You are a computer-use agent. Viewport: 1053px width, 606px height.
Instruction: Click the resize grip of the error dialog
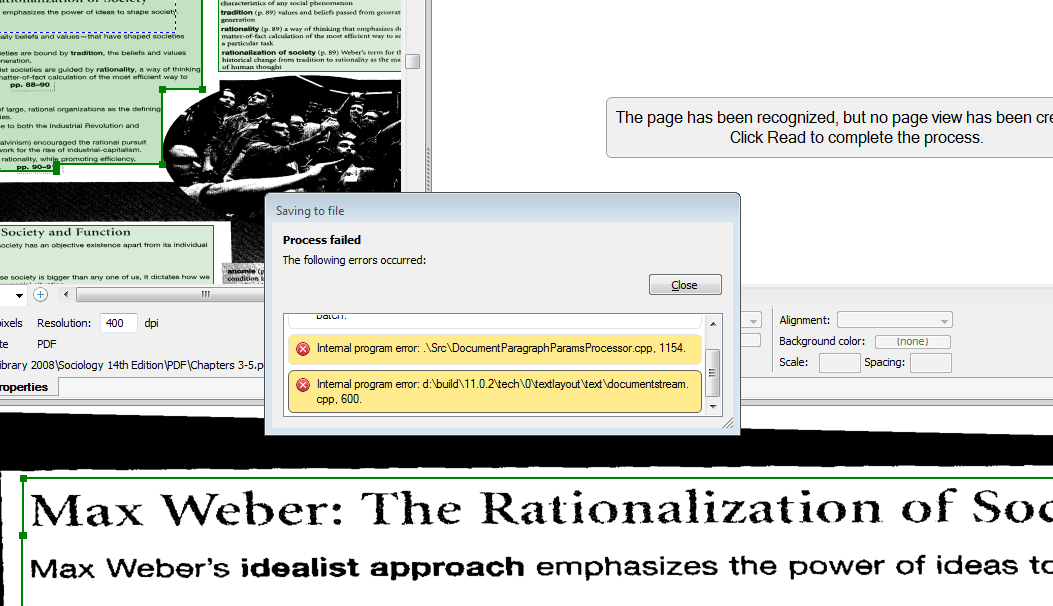pyautogui.click(x=728, y=423)
